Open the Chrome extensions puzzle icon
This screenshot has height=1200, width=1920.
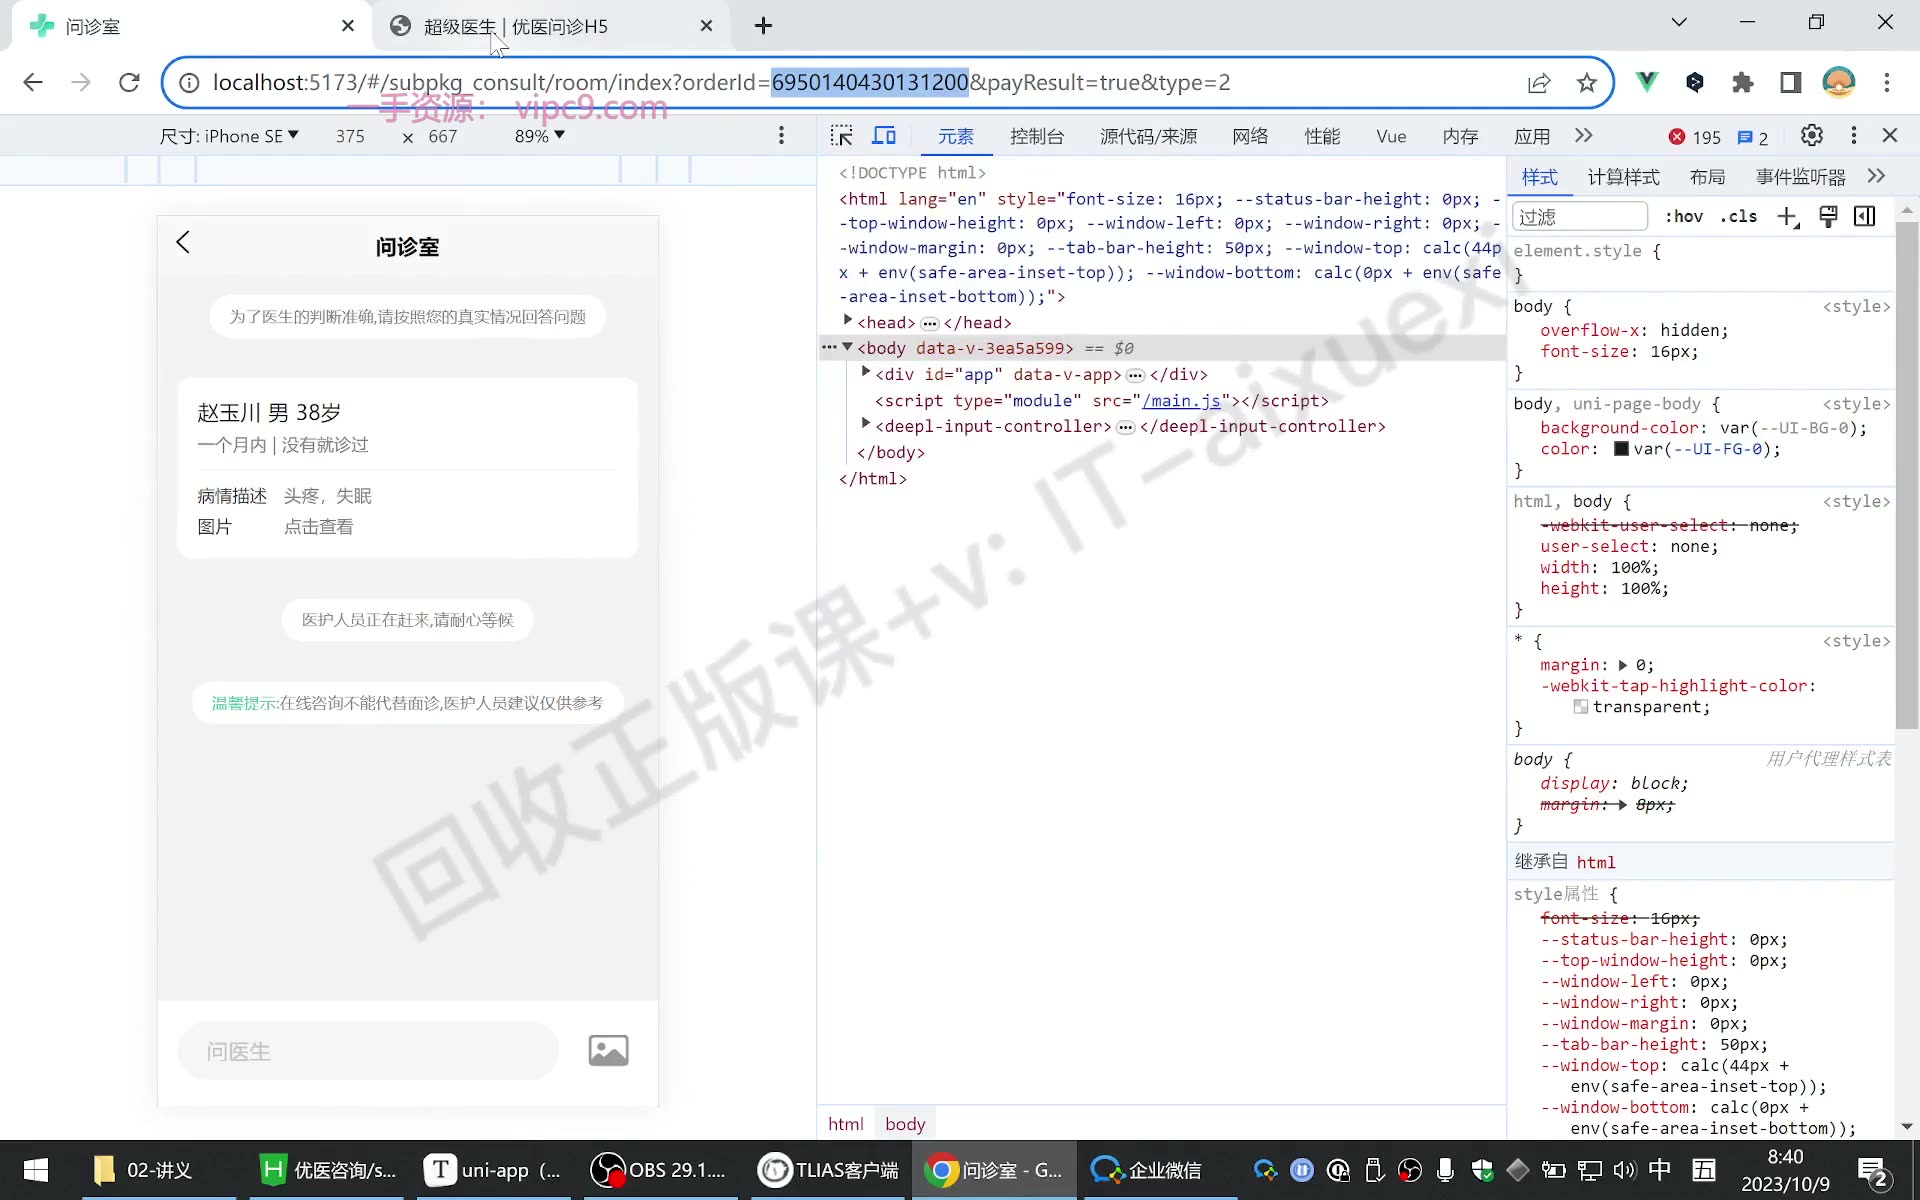point(1743,83)
